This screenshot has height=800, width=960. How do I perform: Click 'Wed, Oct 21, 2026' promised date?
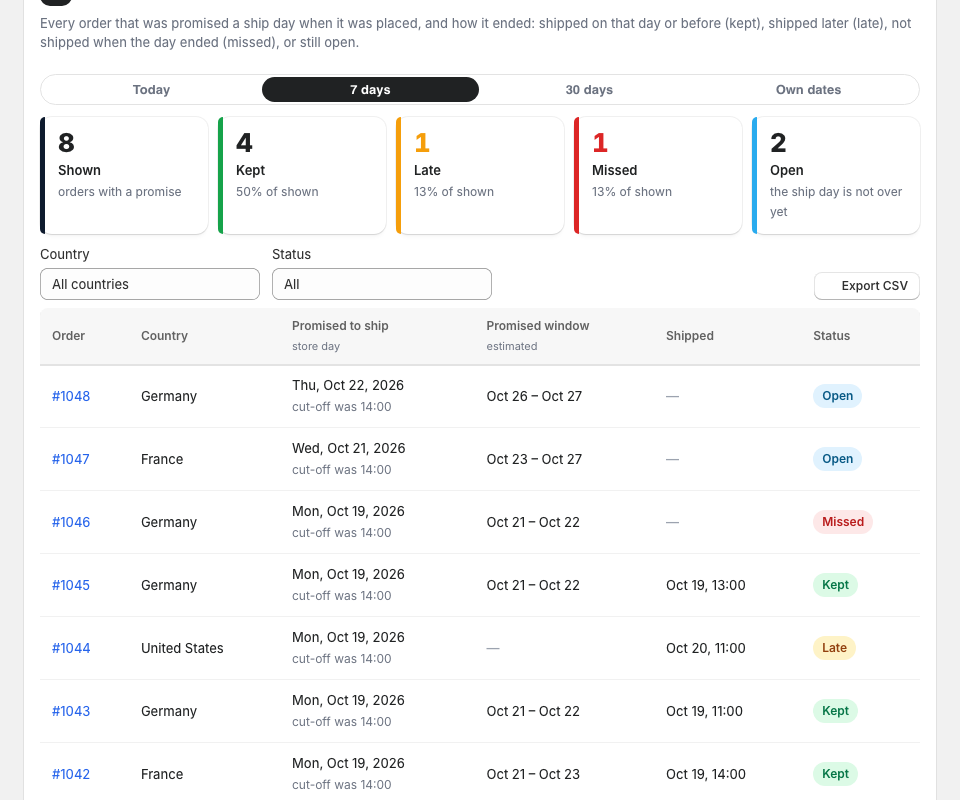[x=348, y=449]
